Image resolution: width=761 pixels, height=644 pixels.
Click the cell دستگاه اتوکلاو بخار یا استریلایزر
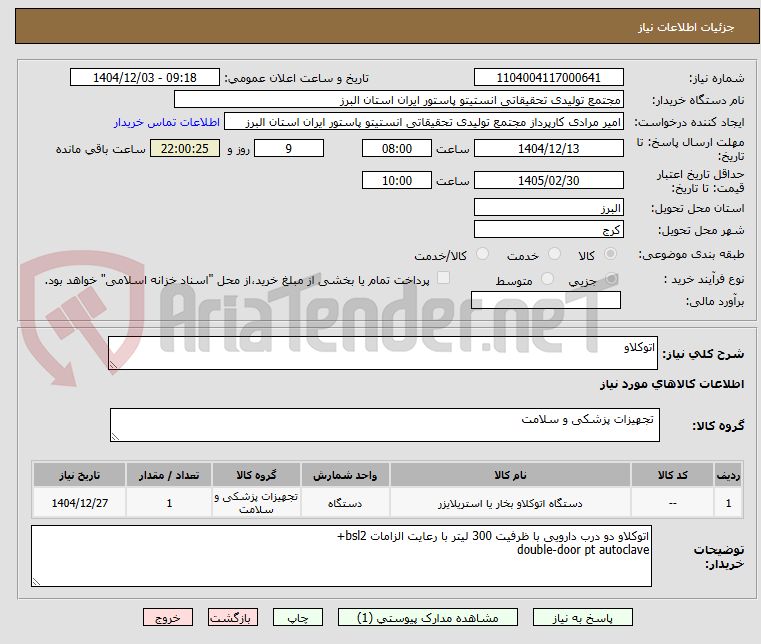(510, 503)
